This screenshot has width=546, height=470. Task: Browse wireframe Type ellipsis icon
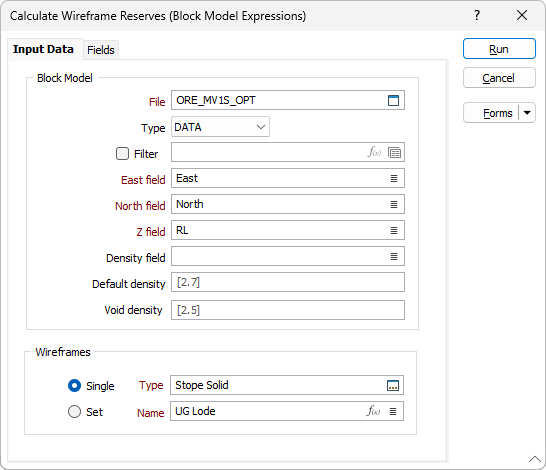[393, 385]
